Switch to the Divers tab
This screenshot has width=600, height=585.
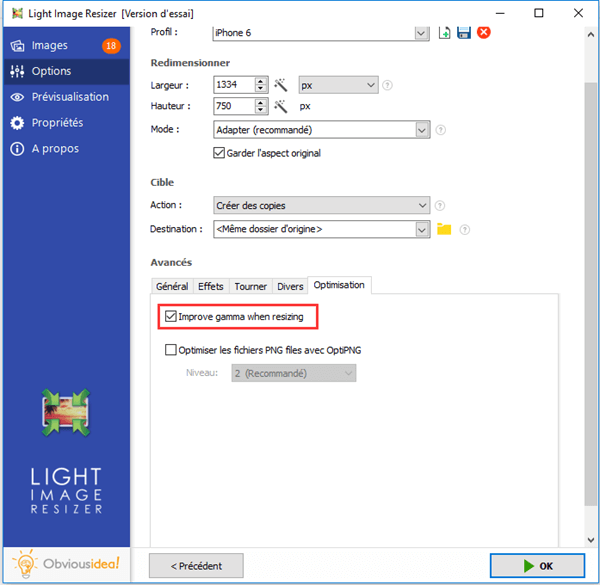point(290,286)
